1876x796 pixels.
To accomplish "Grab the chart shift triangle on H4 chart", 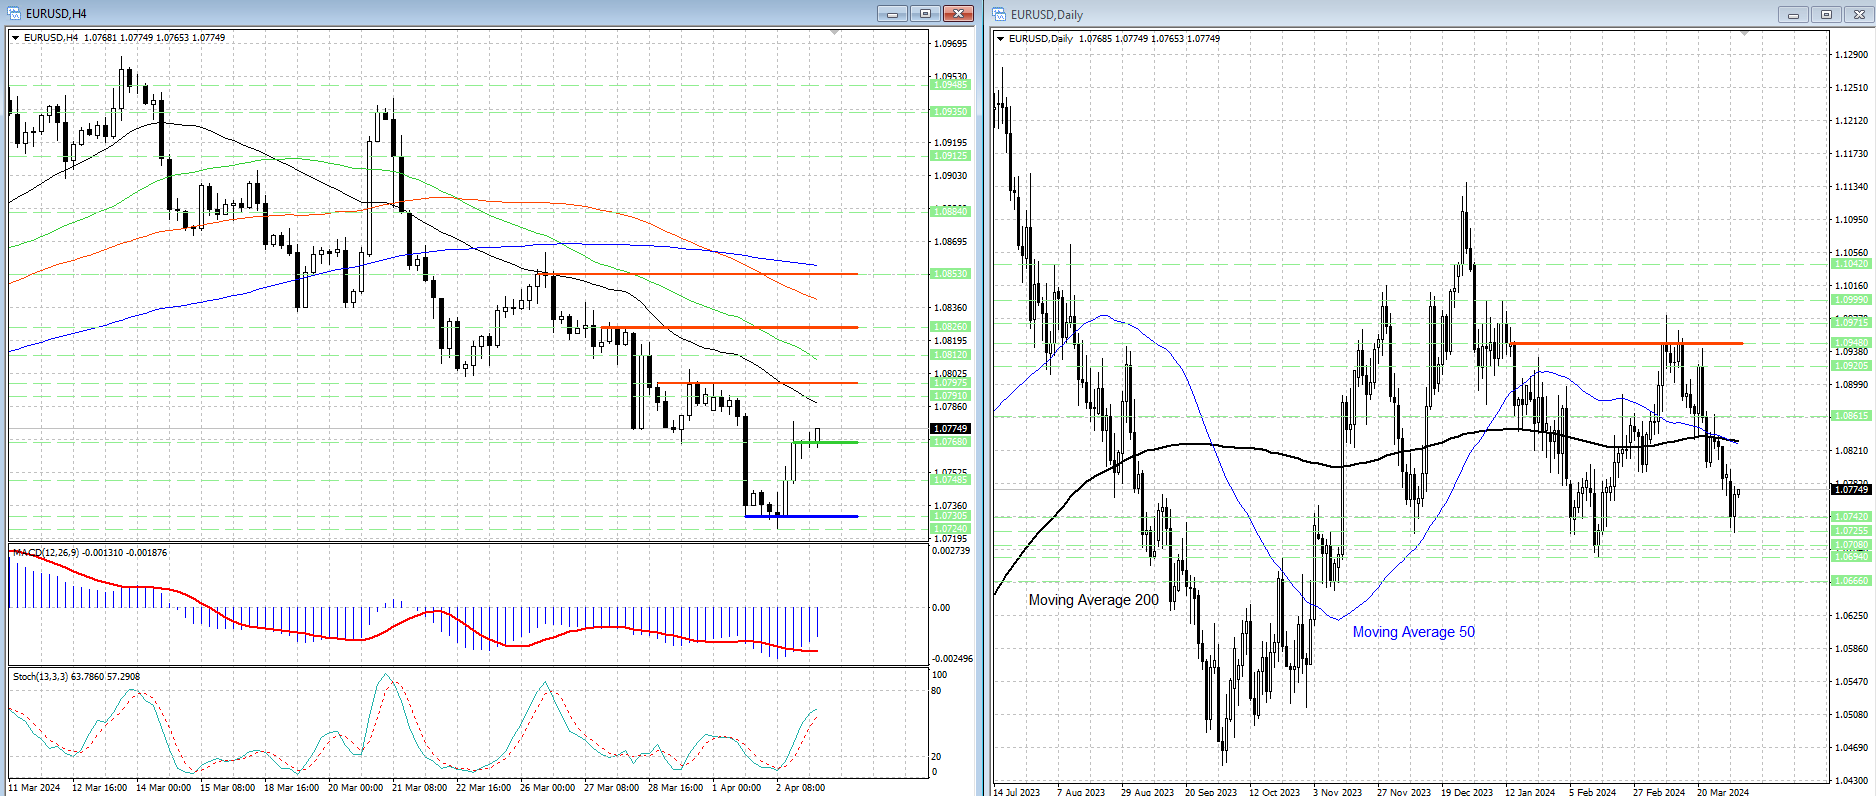I will [835, 33].
